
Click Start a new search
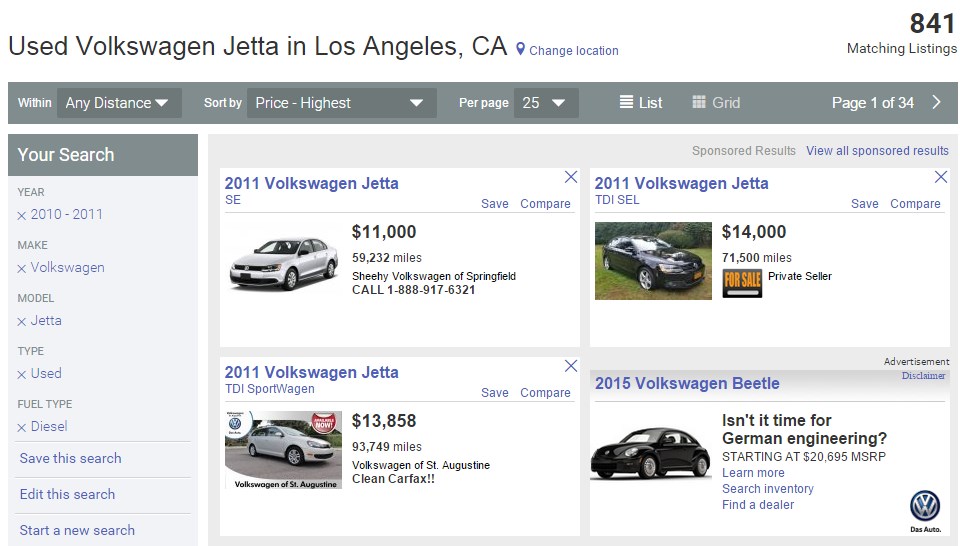[77, 531]
